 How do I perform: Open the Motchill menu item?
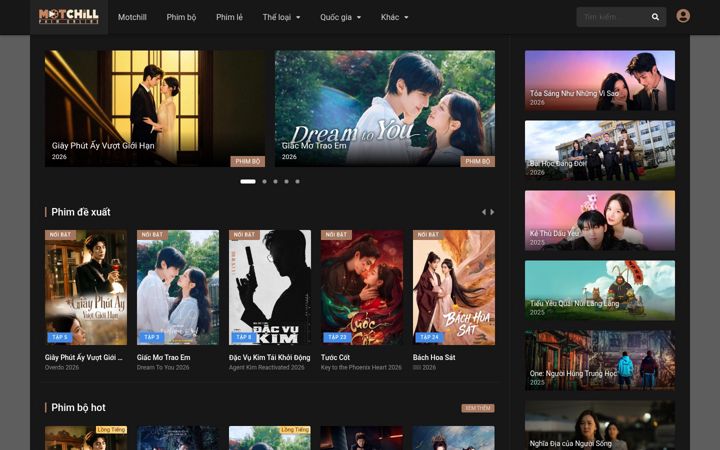[132, 17]
